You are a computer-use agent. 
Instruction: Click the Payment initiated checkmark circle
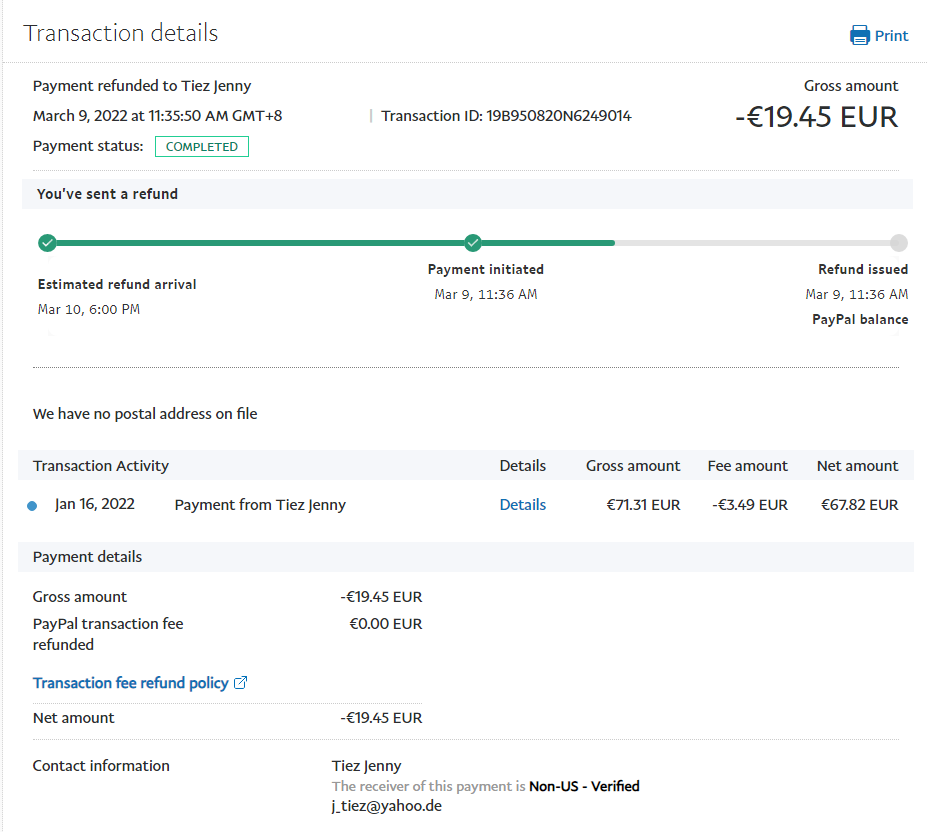[x=473, y=243]
